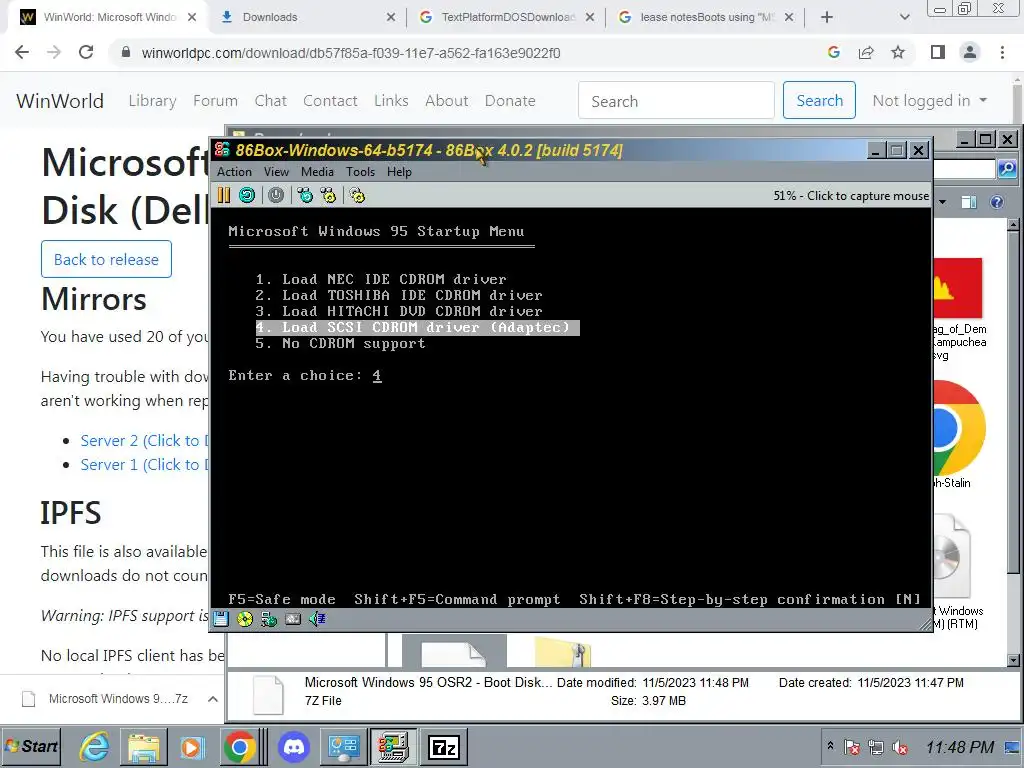This screenshot has height=768, width=1024.
Task: Show hidden system tray icons
Action: [830, 746]
